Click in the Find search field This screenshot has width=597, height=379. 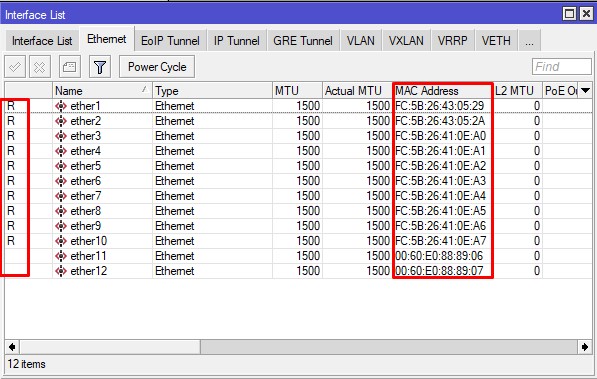562,67
